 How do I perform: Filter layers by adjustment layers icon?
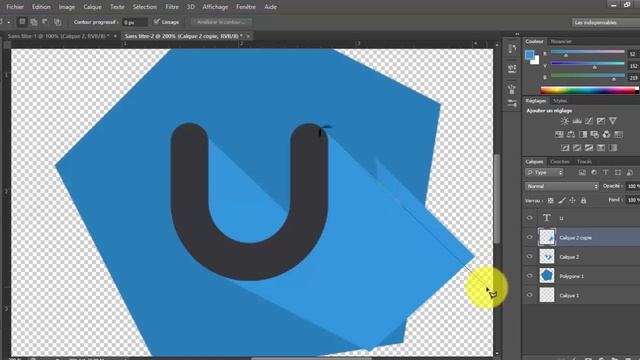pyautogui.click(x=594, y=173)
